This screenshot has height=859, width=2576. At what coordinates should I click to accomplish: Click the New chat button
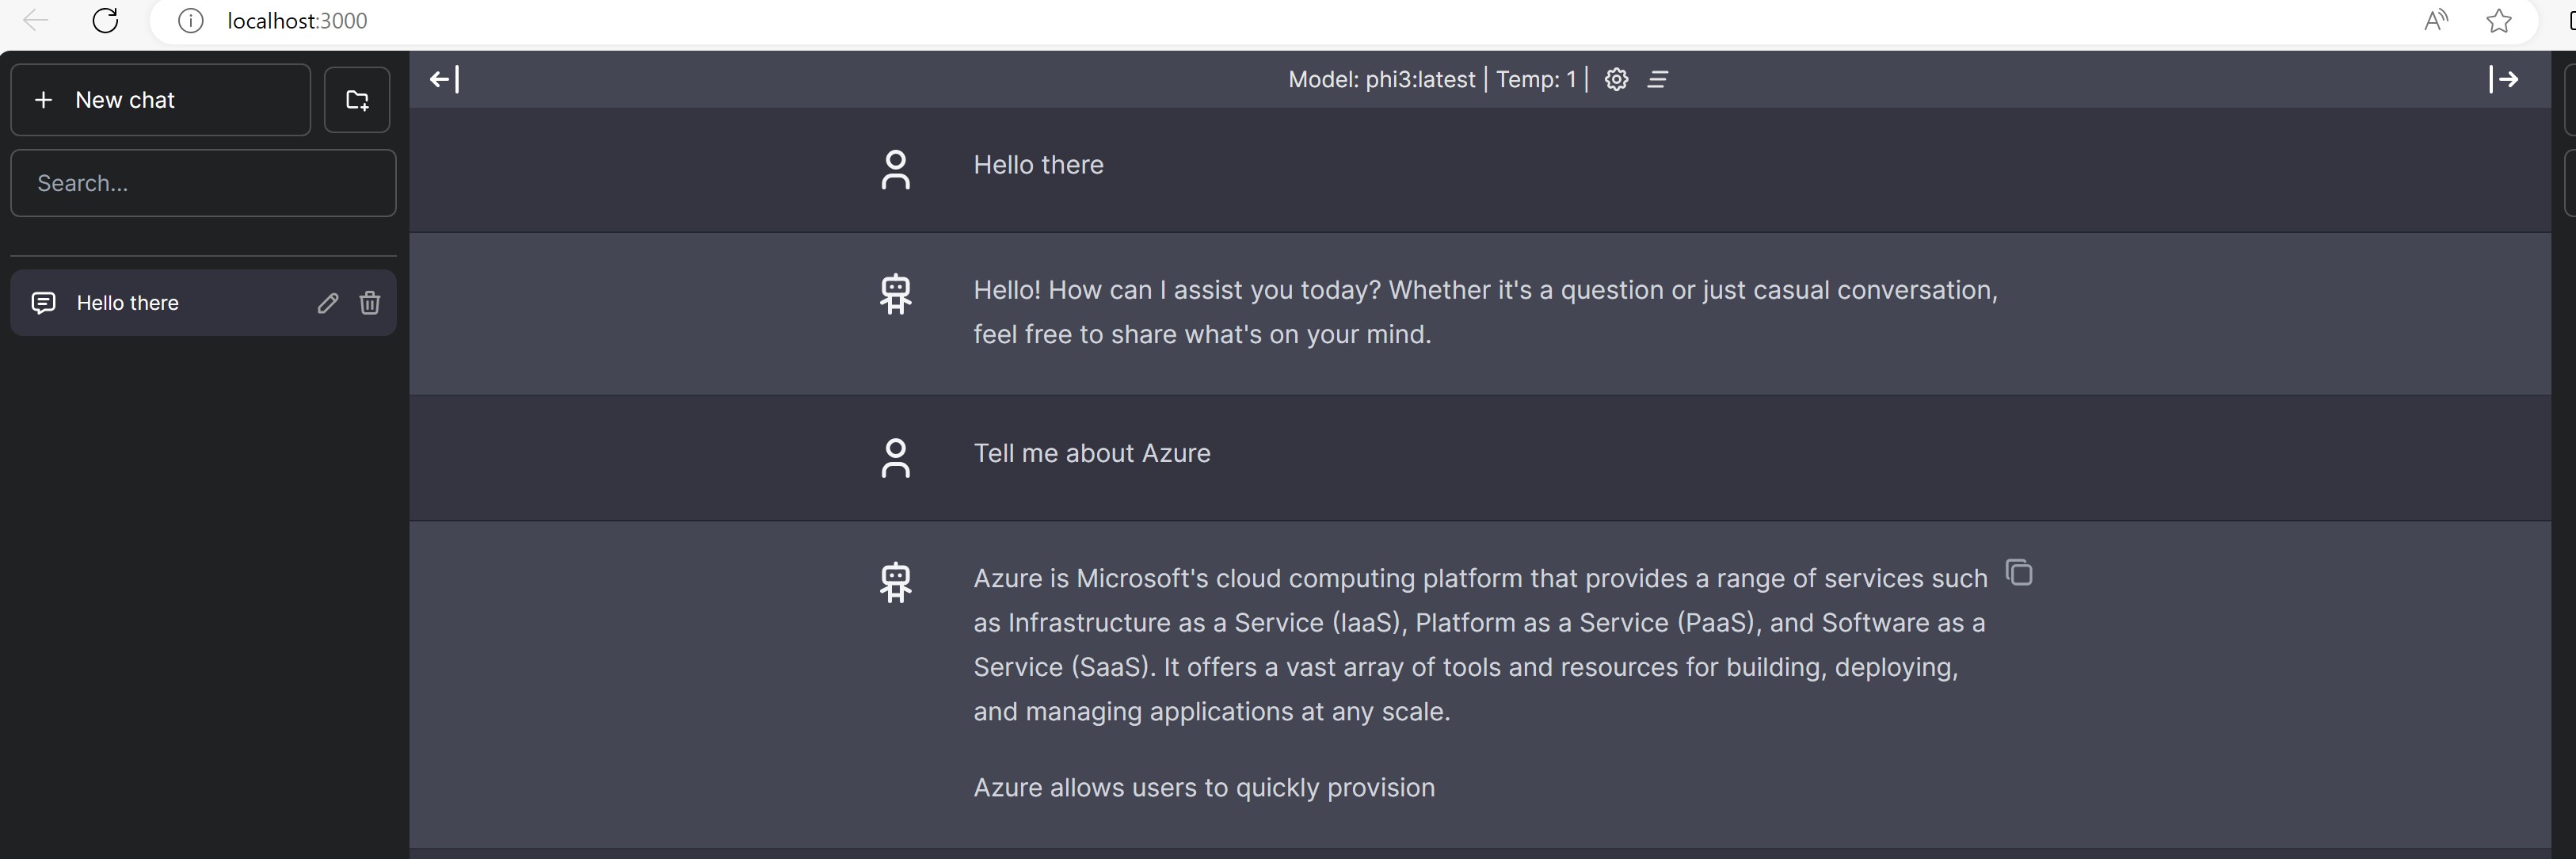[160, 100]
